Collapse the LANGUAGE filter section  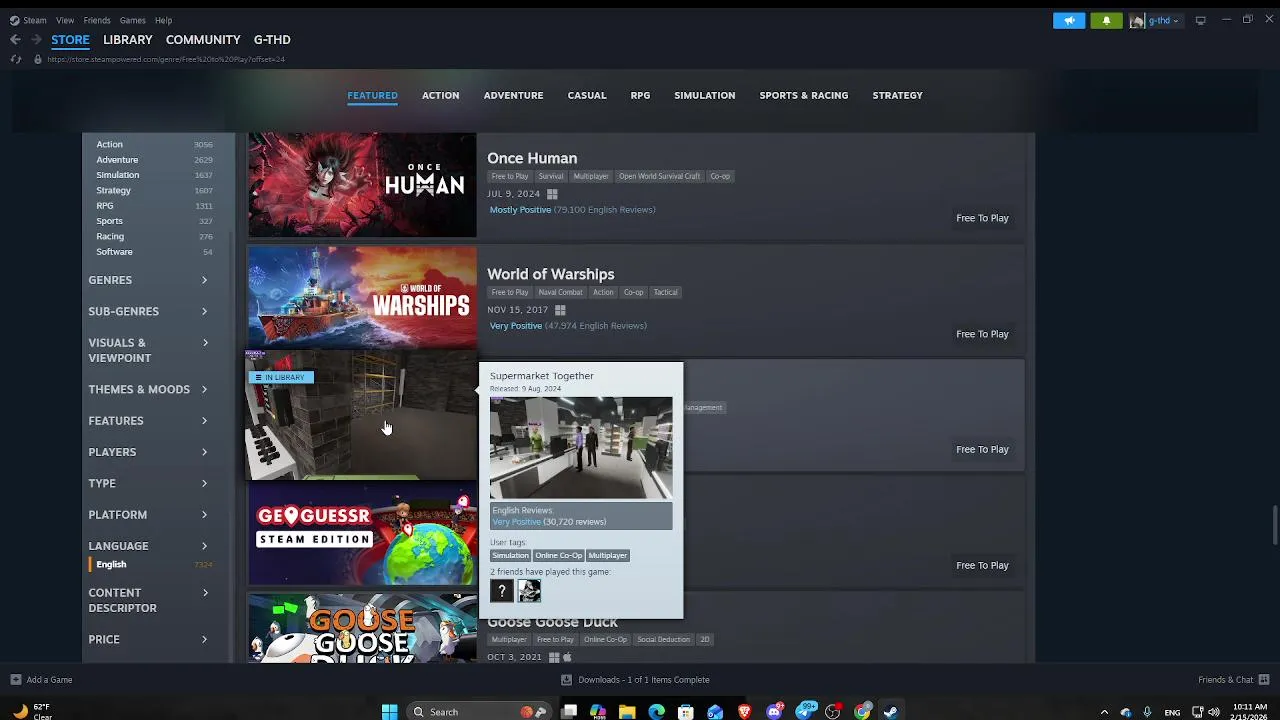click(x=148, y=546)
